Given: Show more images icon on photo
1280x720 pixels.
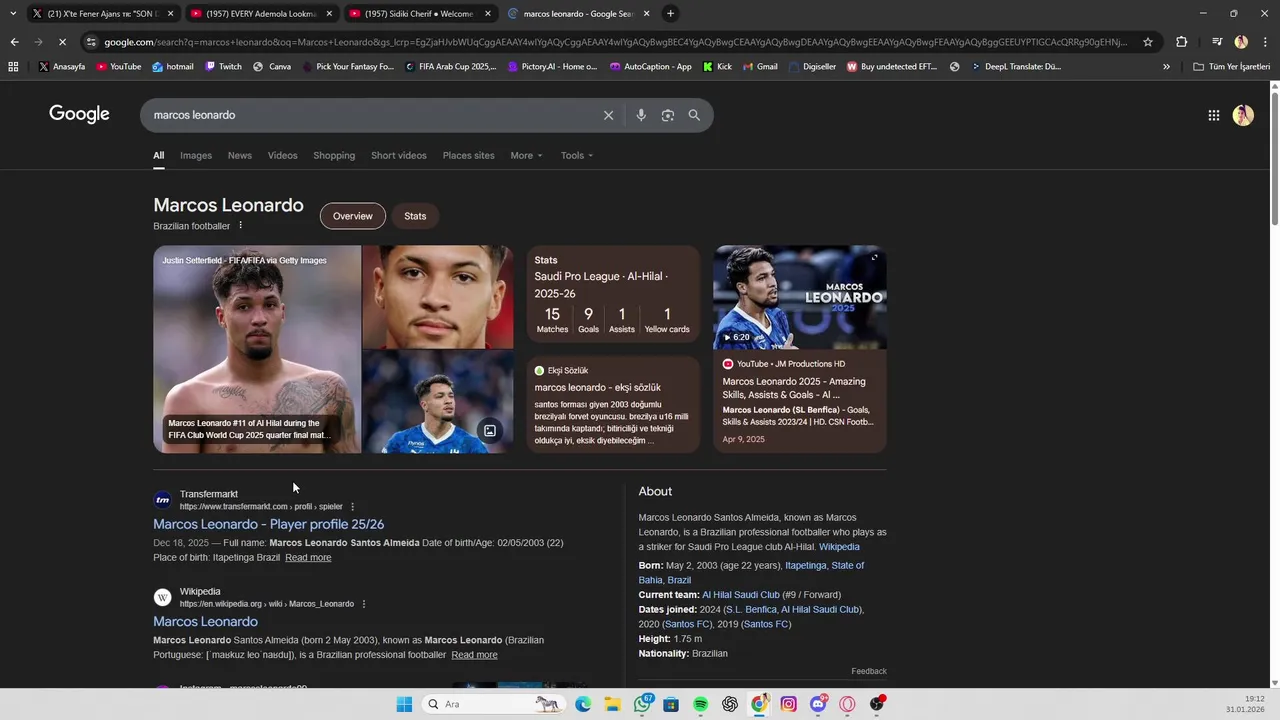Looking at the screenshot, I should coord(490,431).
